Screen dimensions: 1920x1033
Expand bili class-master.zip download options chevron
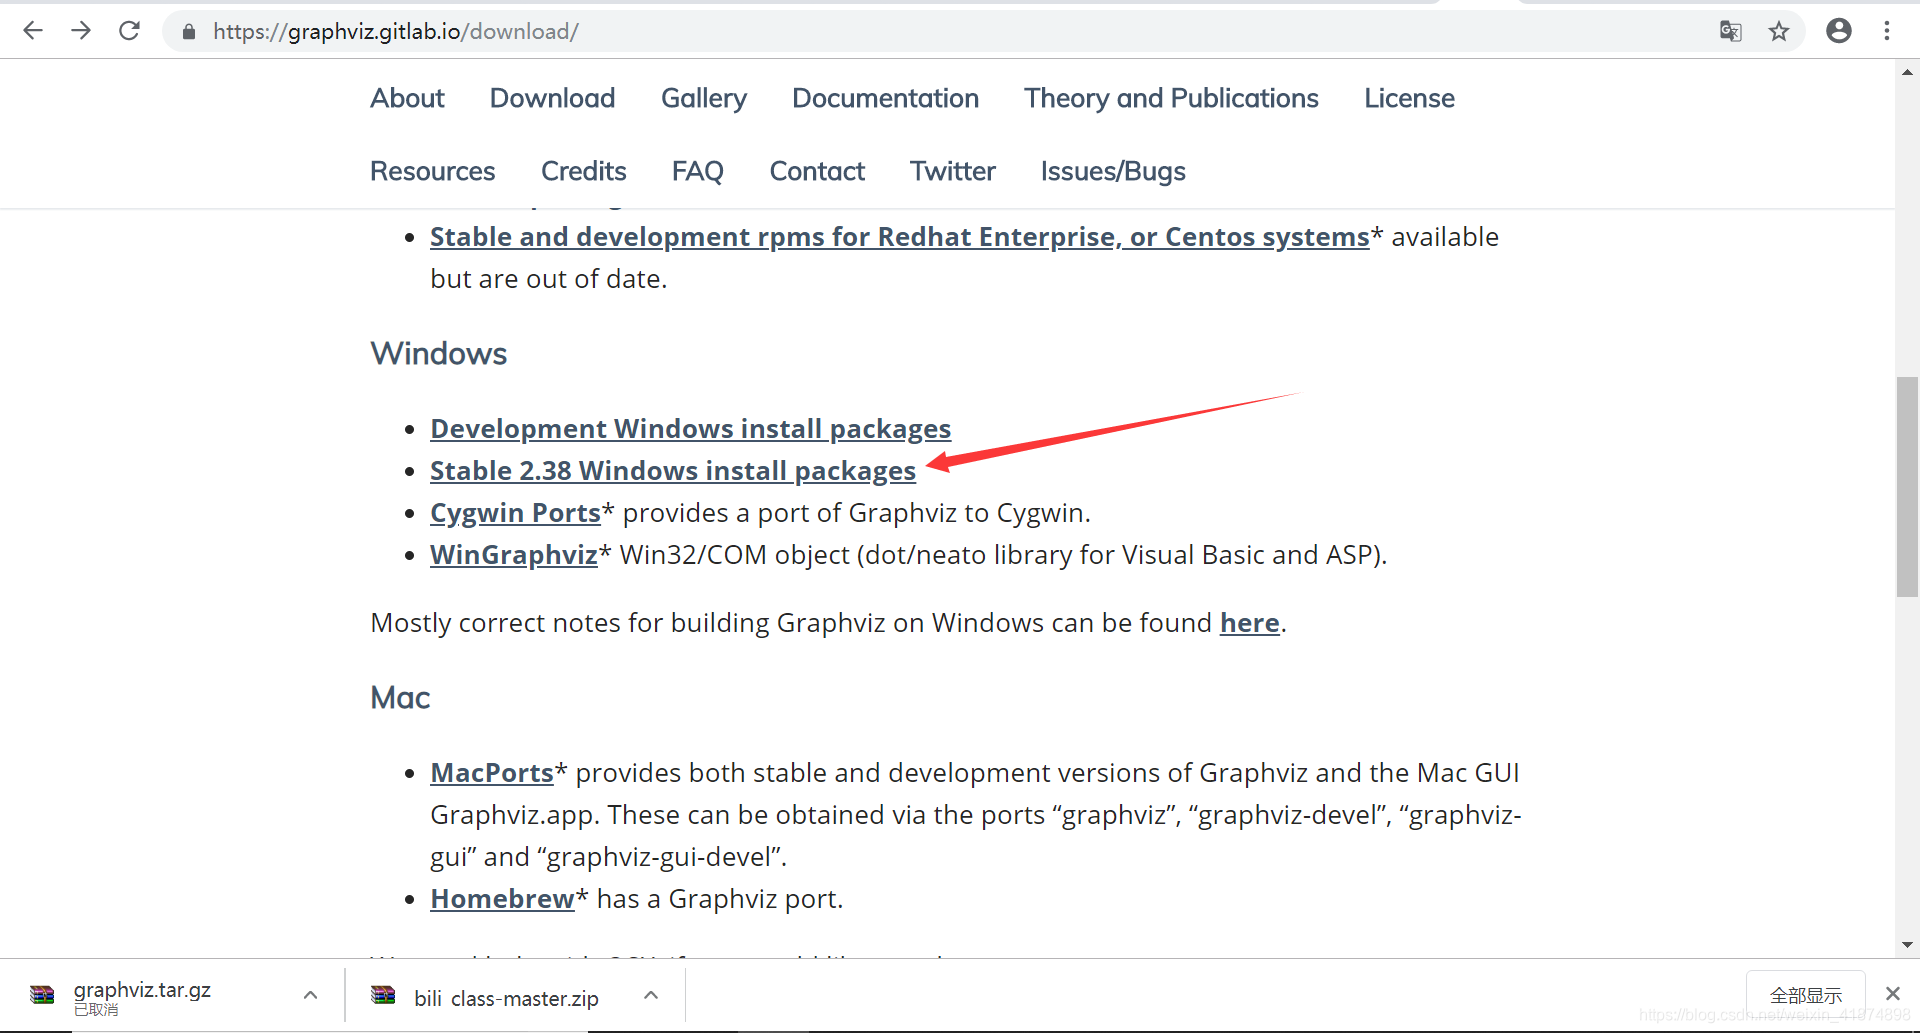[651, 995]
